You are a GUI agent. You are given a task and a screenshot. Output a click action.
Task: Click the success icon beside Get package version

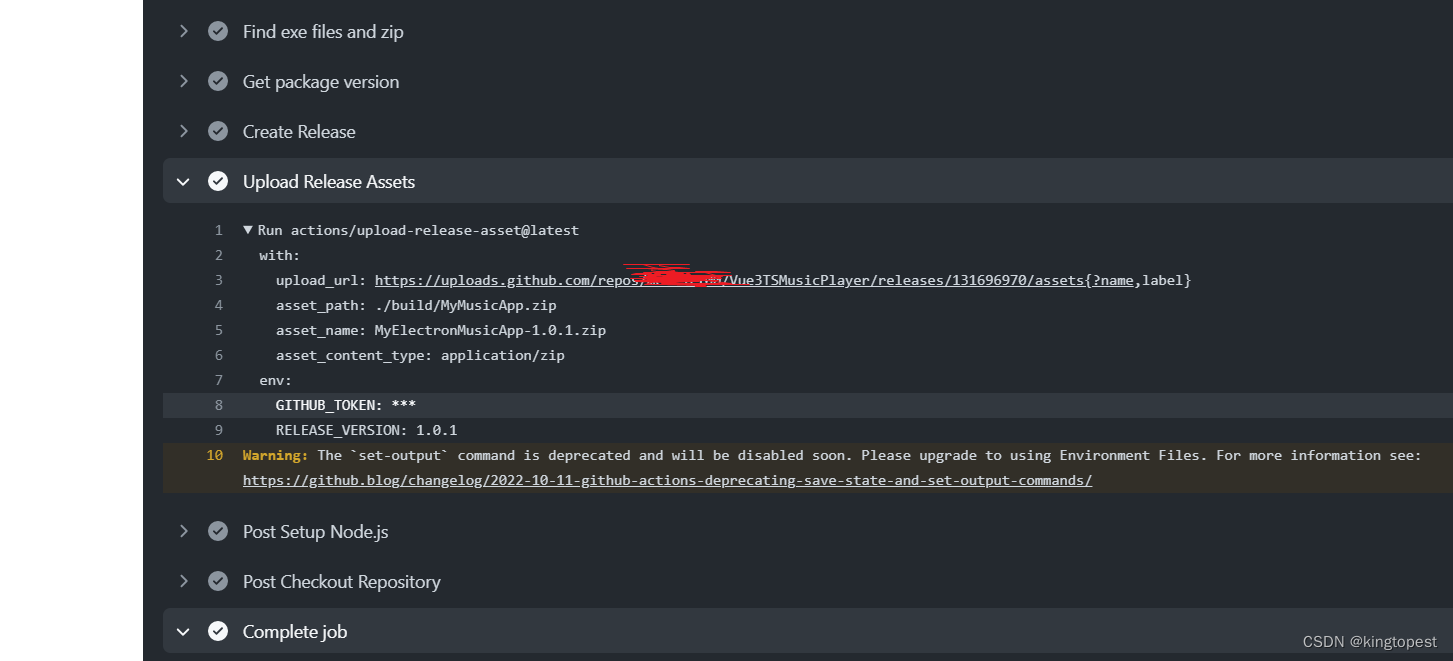click(x=218, y=81)
